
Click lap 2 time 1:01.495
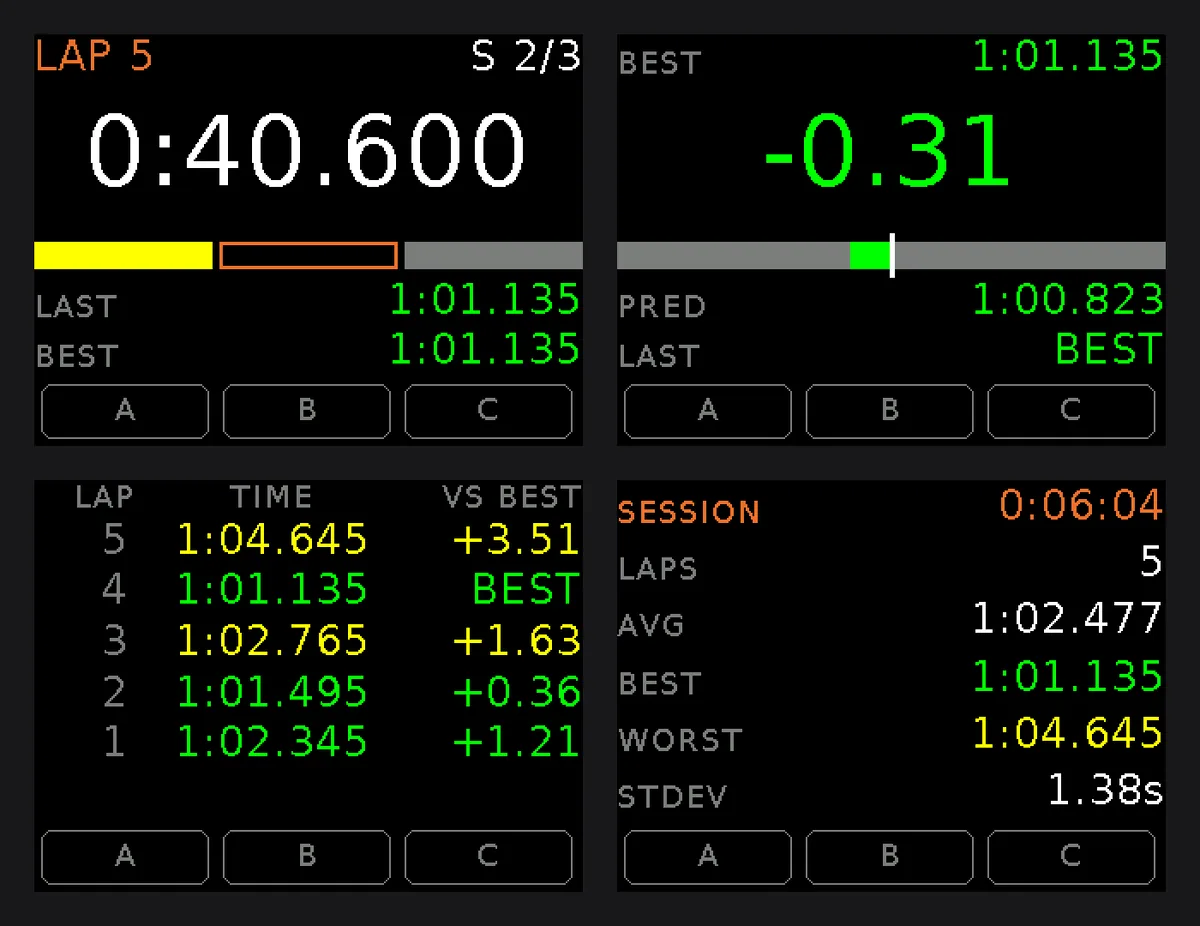tap(272, 691)
